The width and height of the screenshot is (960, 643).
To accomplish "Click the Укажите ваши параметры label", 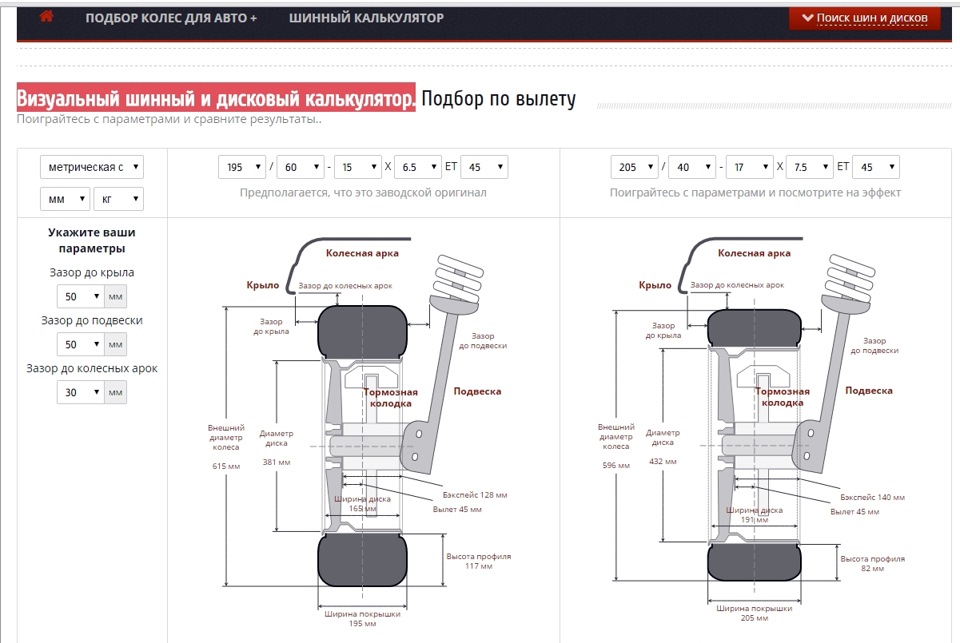I will (x=92, y=240).
